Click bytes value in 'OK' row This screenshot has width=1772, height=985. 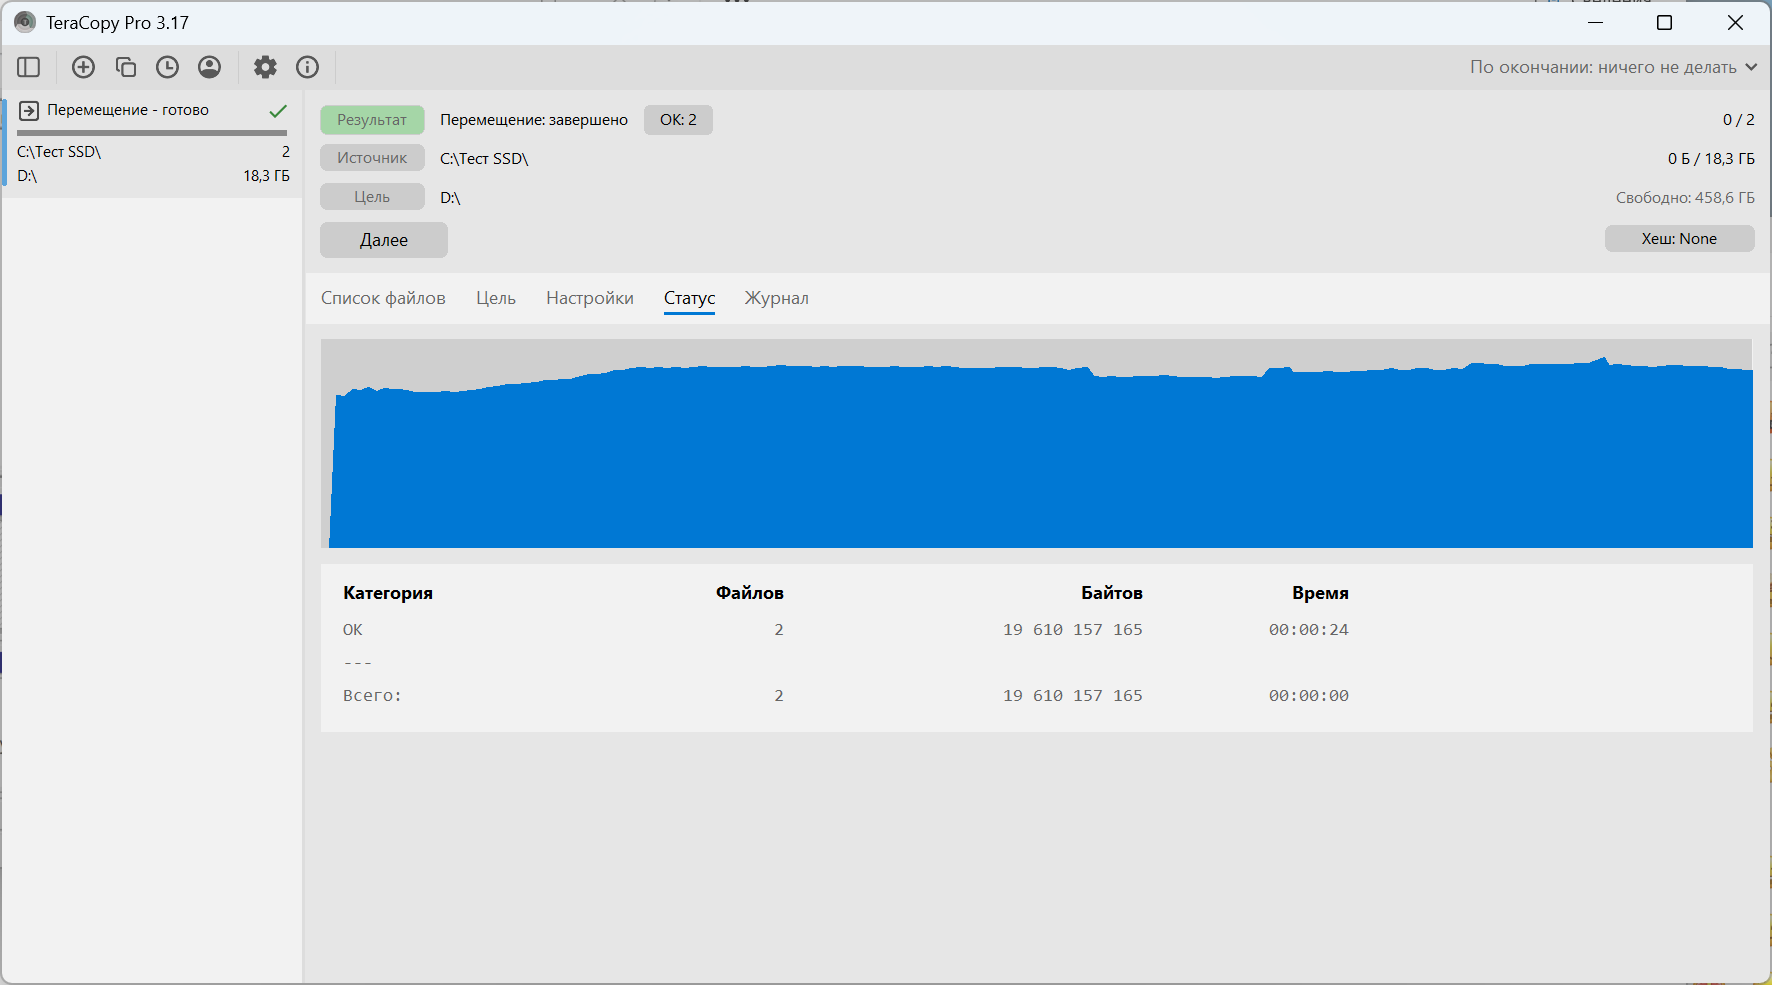coord(1073,630)
